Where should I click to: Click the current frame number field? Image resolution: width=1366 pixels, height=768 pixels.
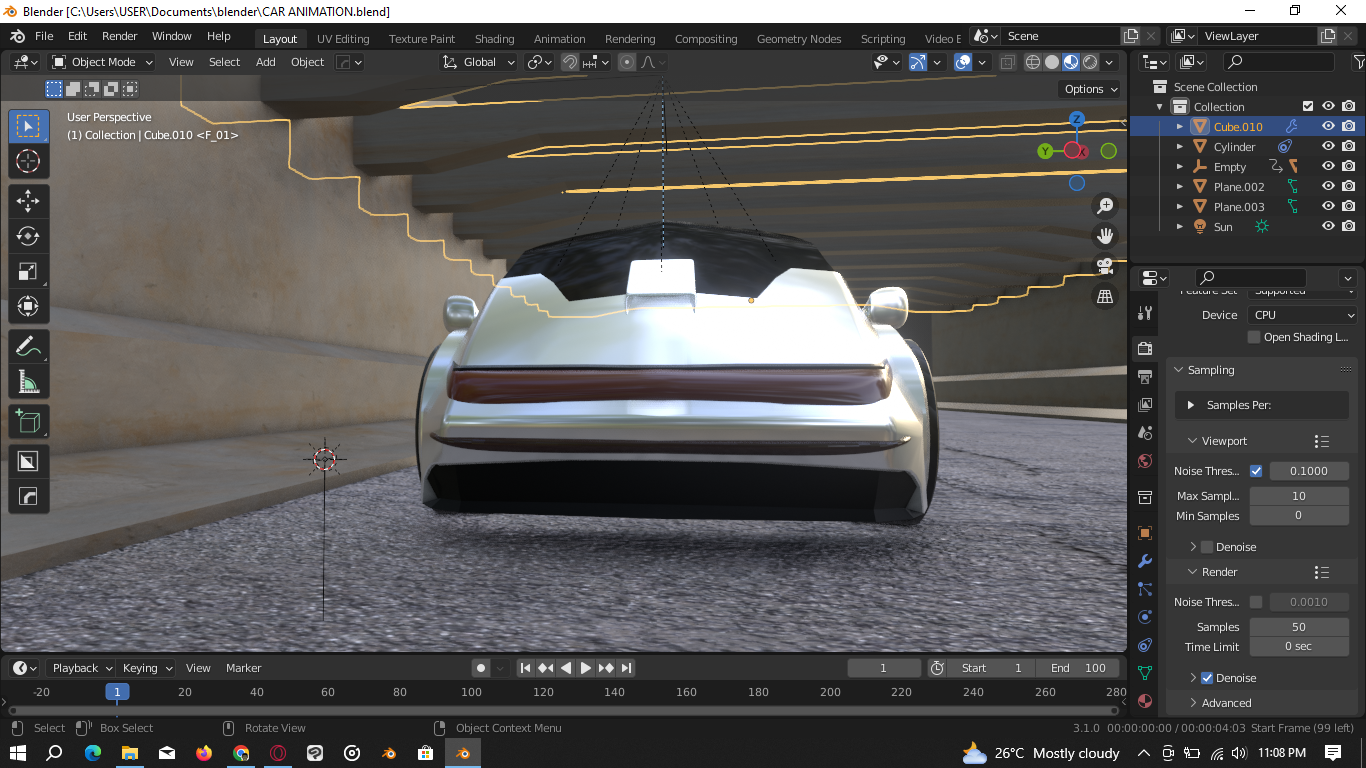click(884, 668)
